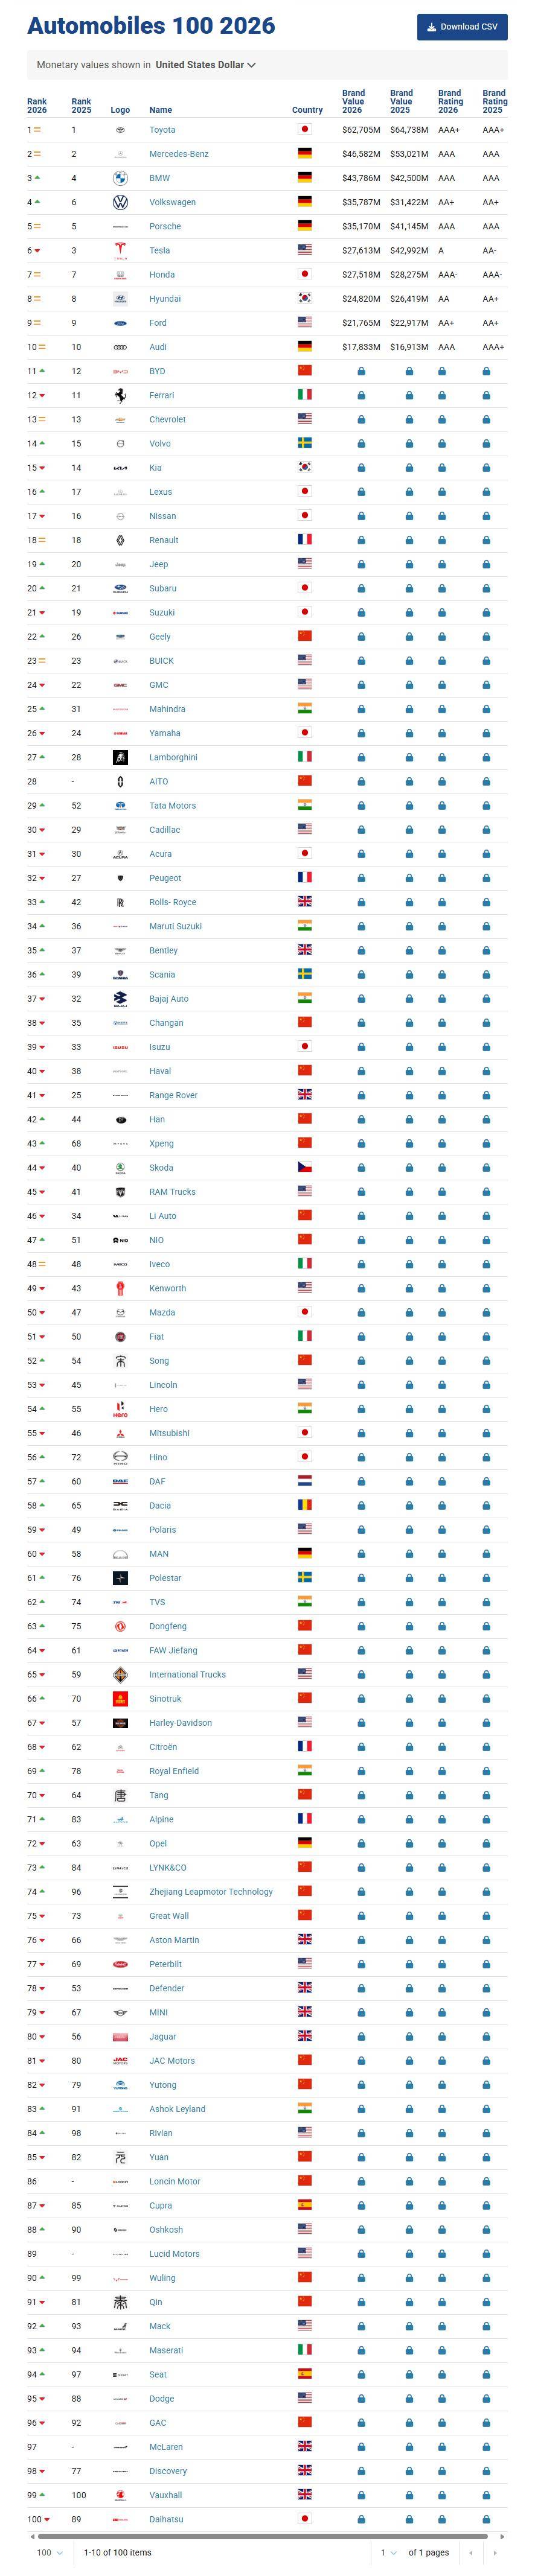Click the Volkswagen logo icon

click(120, 202)
